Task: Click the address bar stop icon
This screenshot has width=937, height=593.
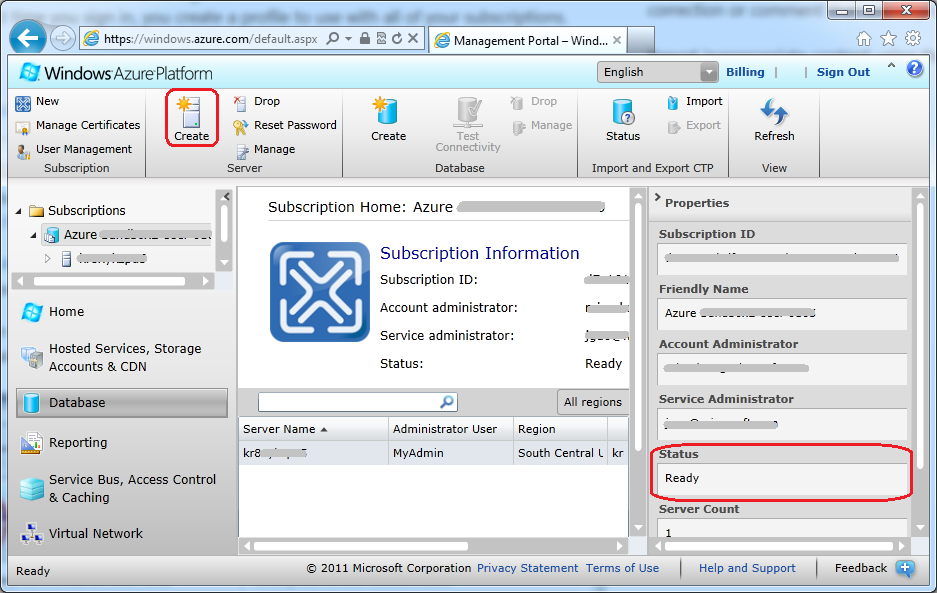Action: coord(412,39)
